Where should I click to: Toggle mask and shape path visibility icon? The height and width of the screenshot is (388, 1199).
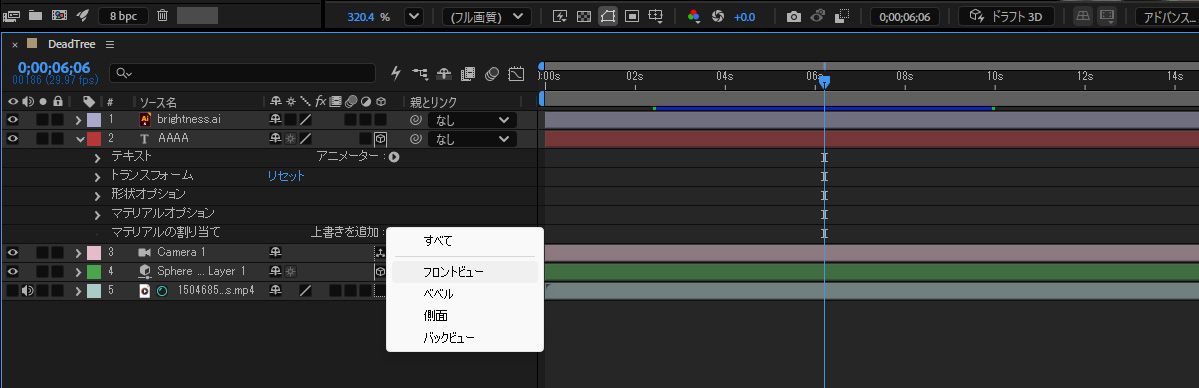[x=608, y=16]
